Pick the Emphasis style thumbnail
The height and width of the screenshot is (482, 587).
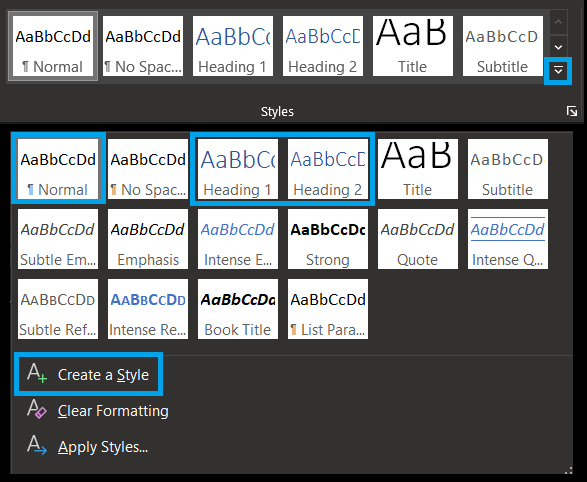click(148, 239)
